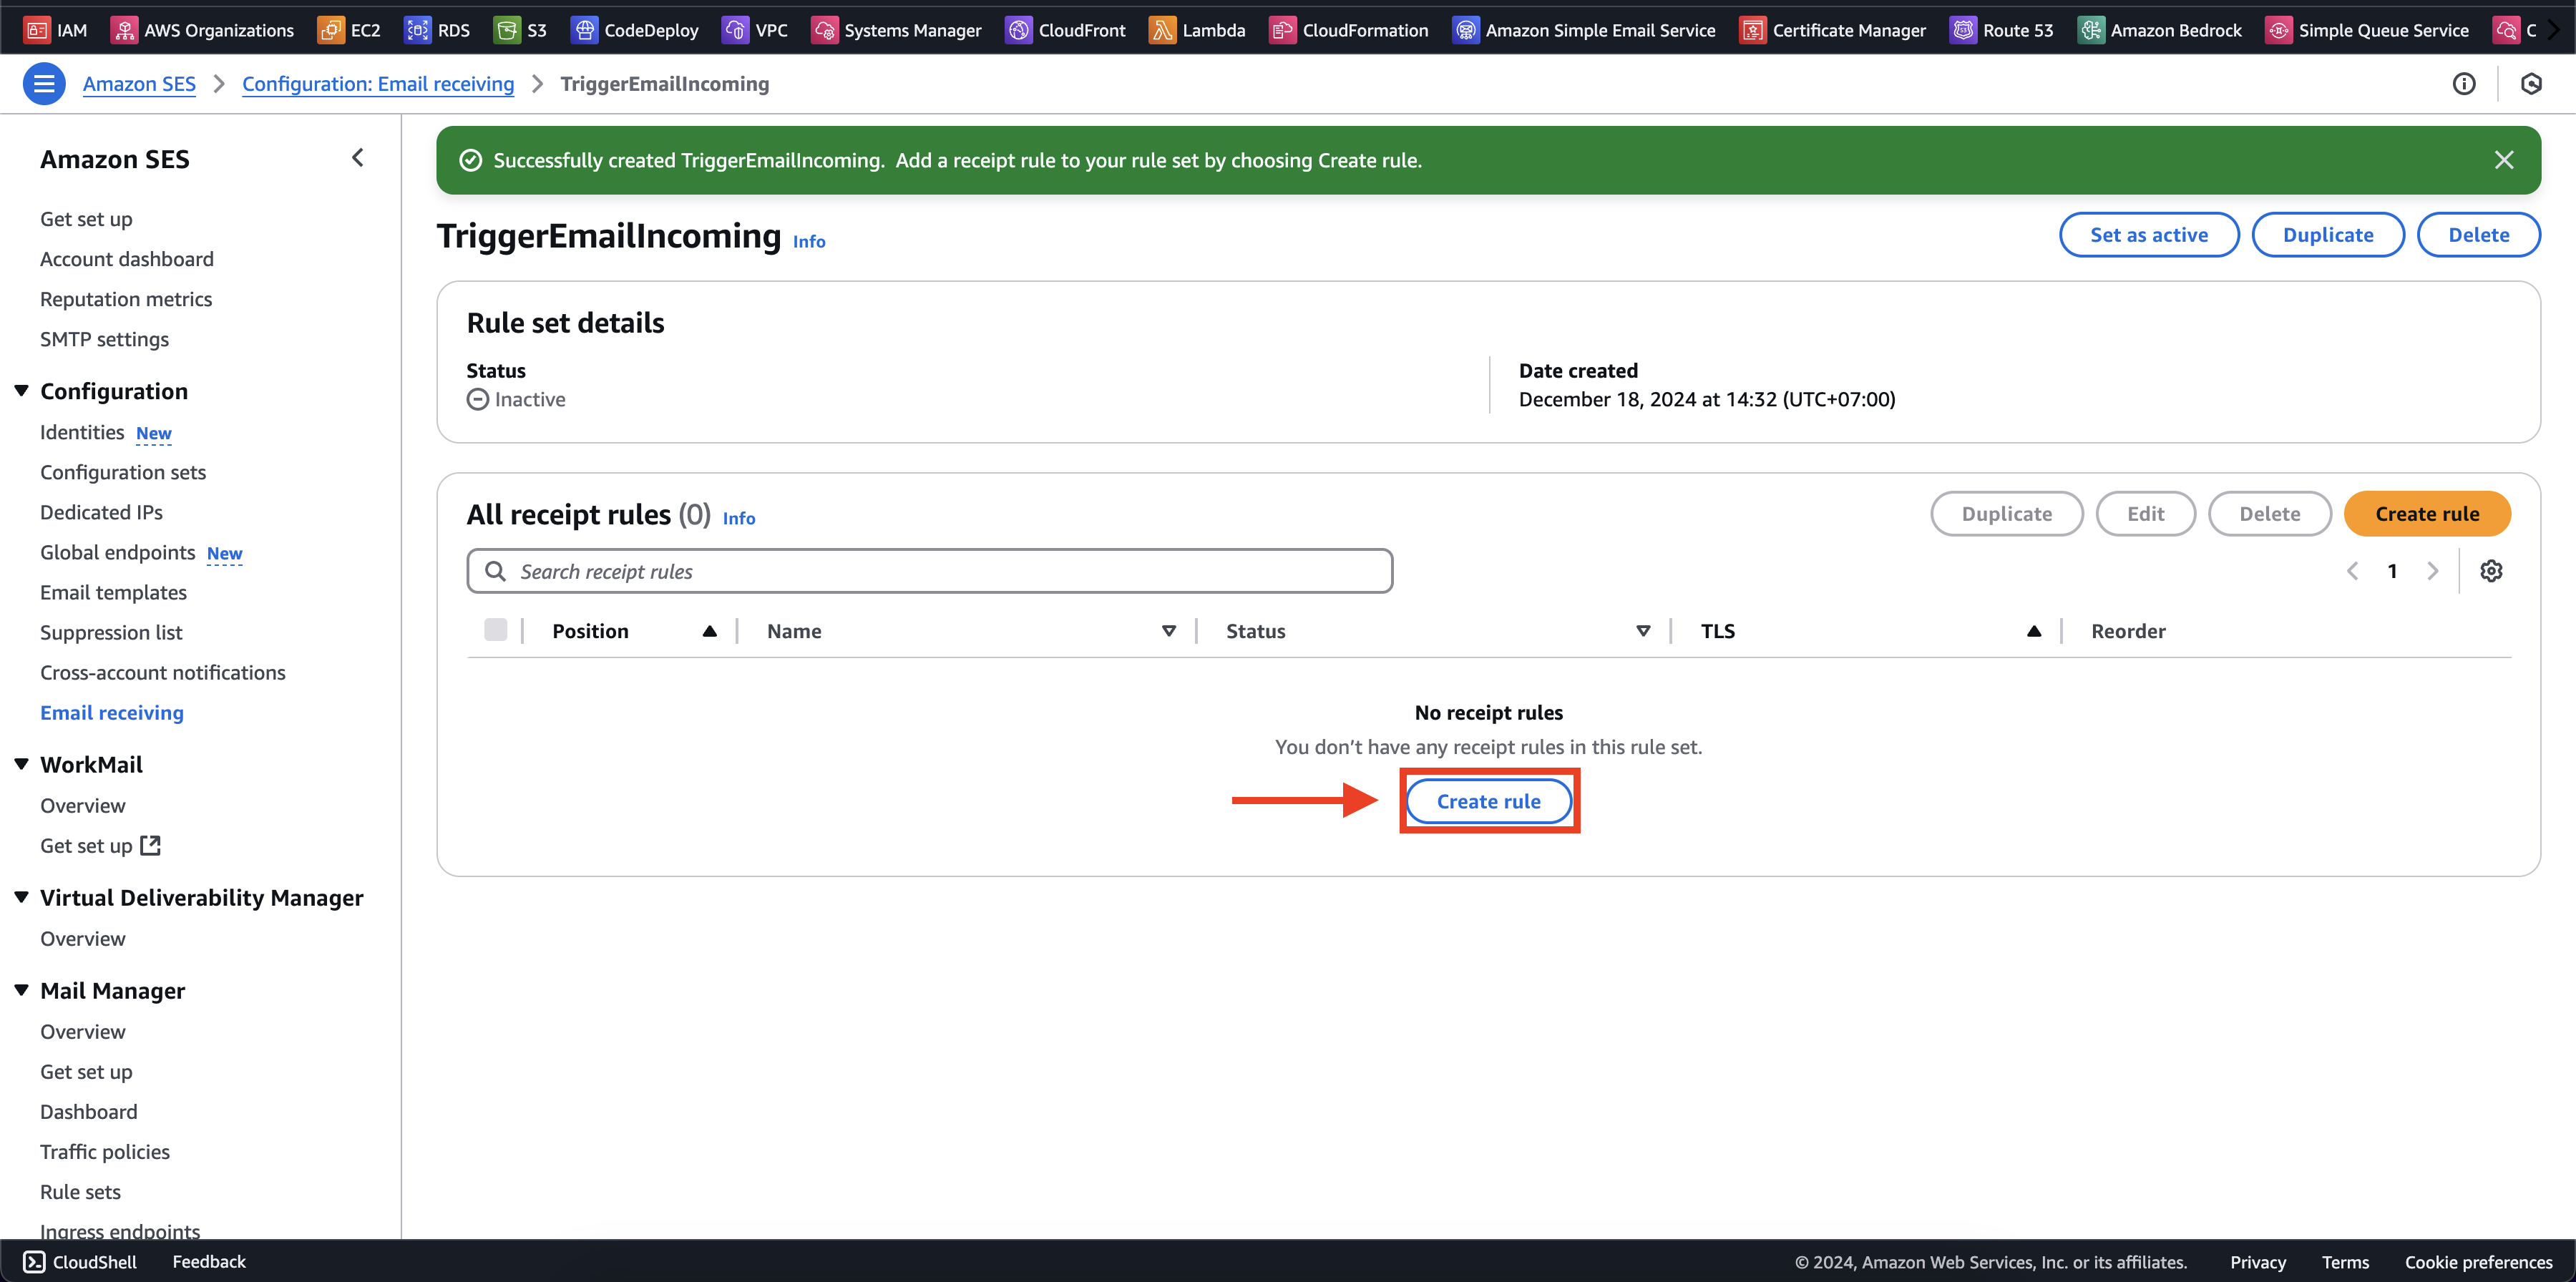2576x1282 pixels.
Task: Click Duplicate rule set button at top
Action: pos(2327,234)
